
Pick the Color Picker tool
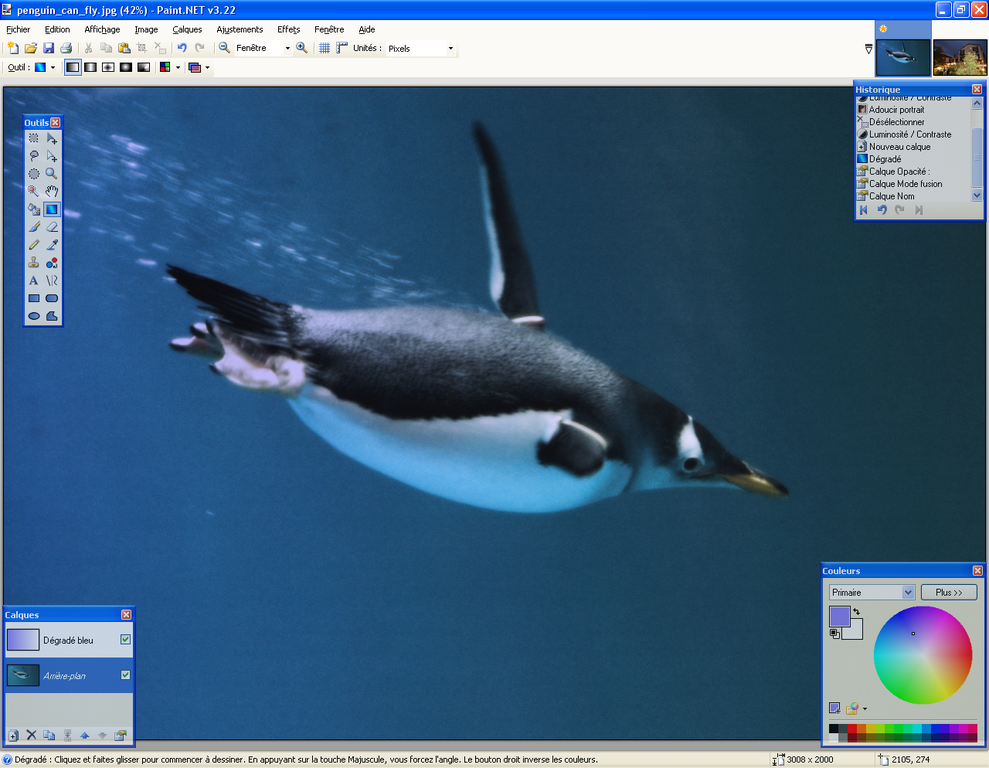(x=51, y=244)
